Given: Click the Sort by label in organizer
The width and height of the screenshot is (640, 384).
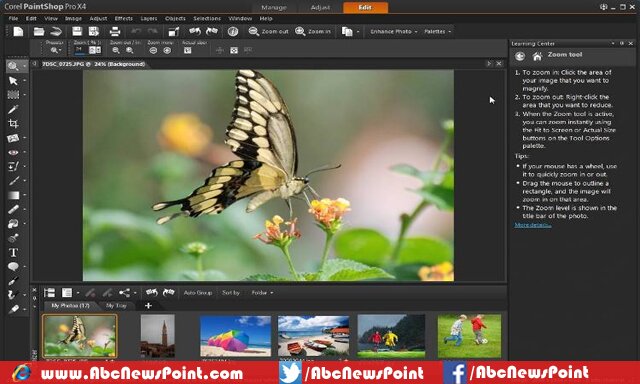Looking at the screenshot, I should click(231, 293).
